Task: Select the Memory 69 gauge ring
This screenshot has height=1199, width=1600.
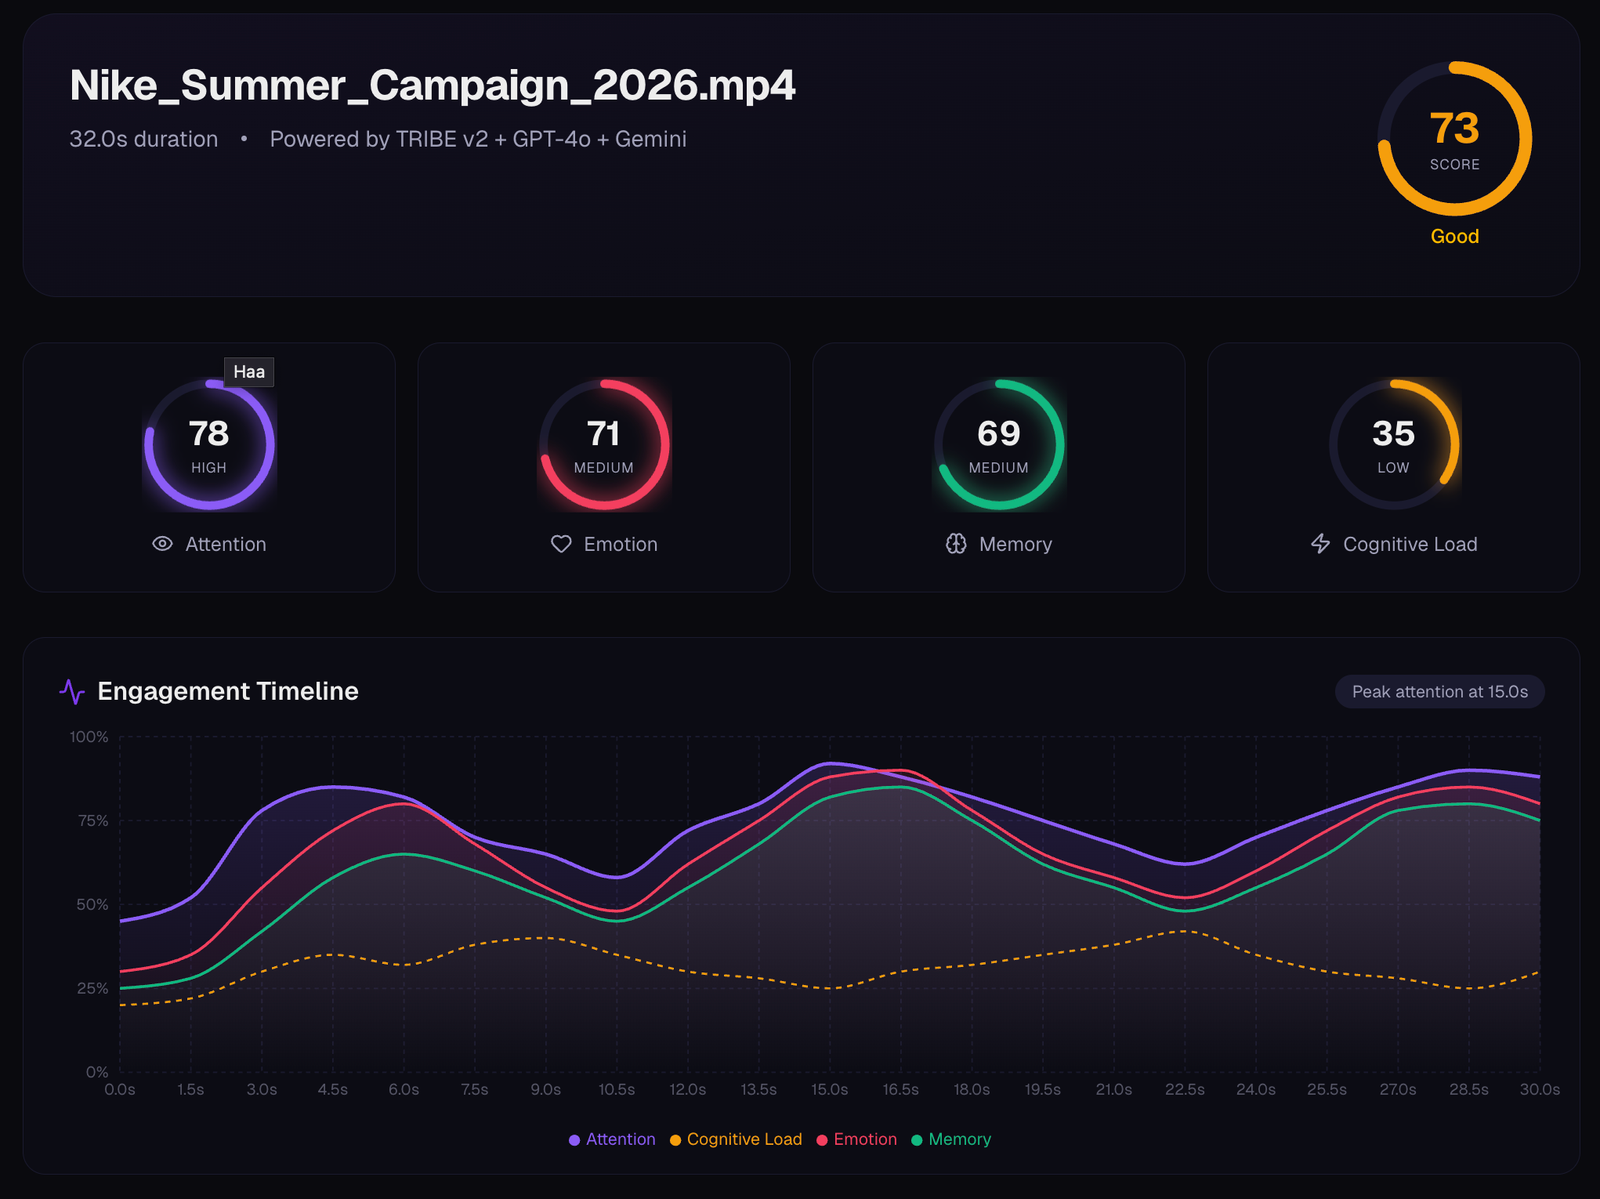Action: pos(999,444)
